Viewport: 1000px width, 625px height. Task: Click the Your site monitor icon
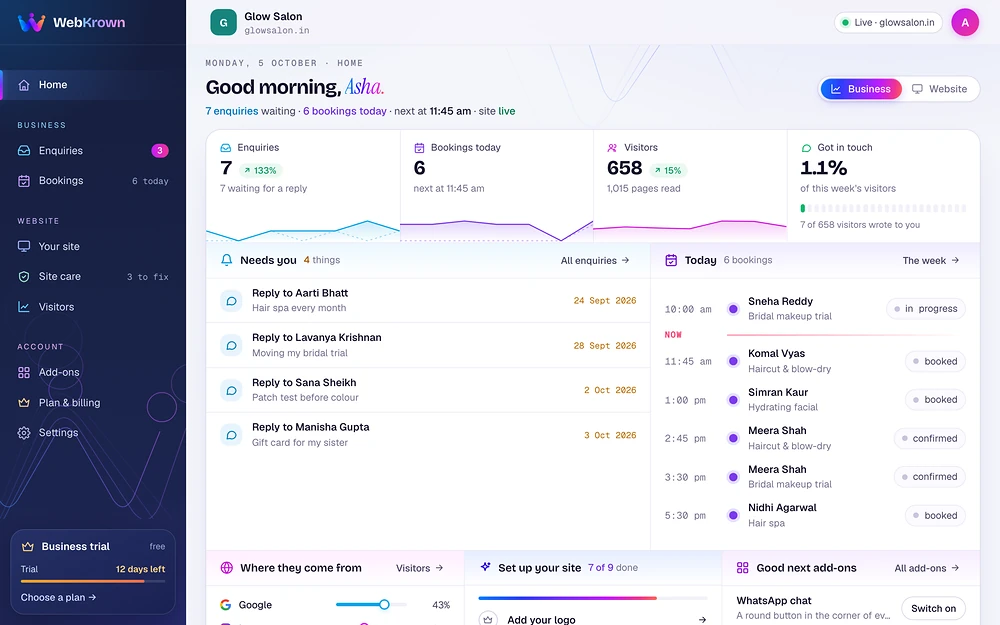pyautogui.click(x=24, y=246)
